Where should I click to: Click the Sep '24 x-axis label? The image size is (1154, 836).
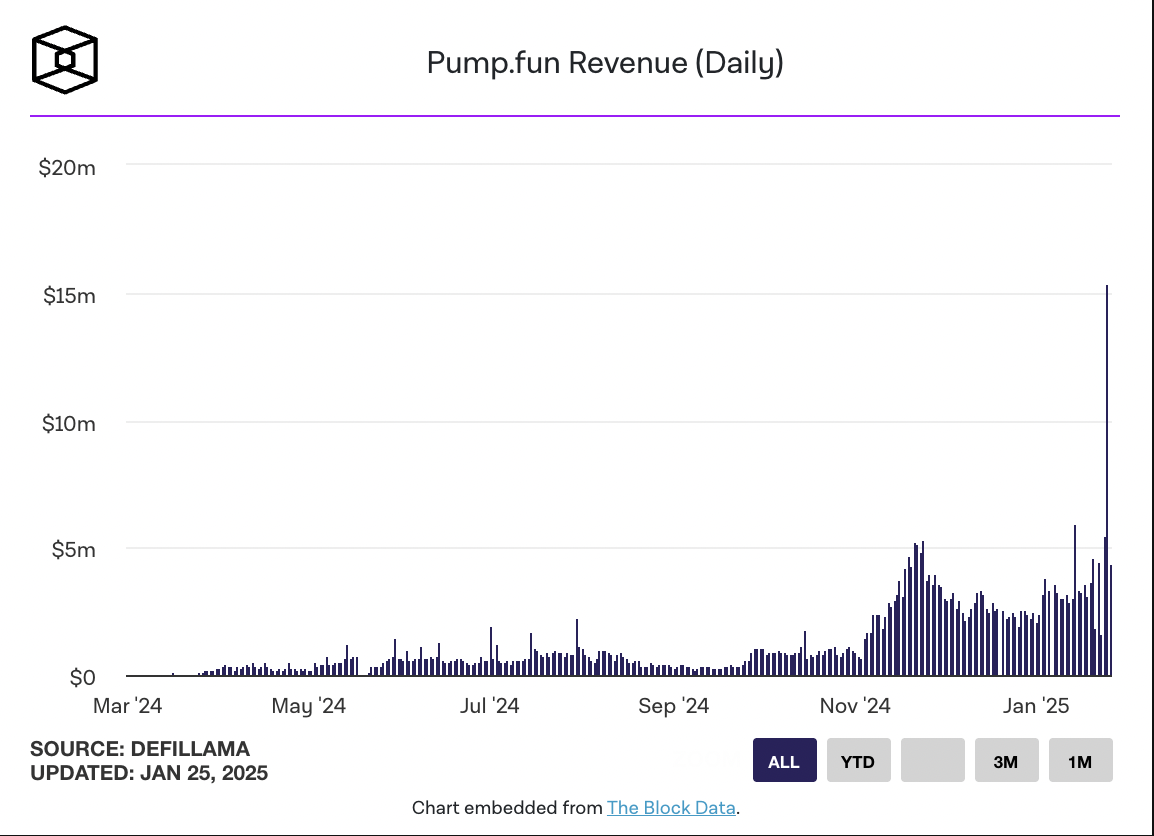tap(672, 706)
